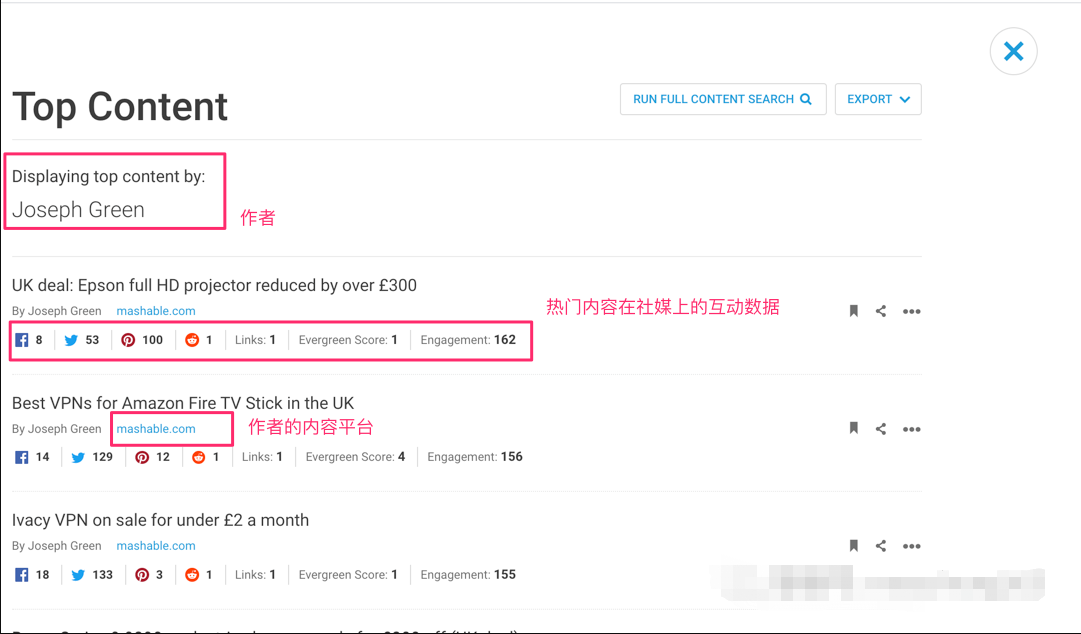Click Facebook icon on Epson article stats
The image size is (1081, 634).
click(x=22, y=340)
